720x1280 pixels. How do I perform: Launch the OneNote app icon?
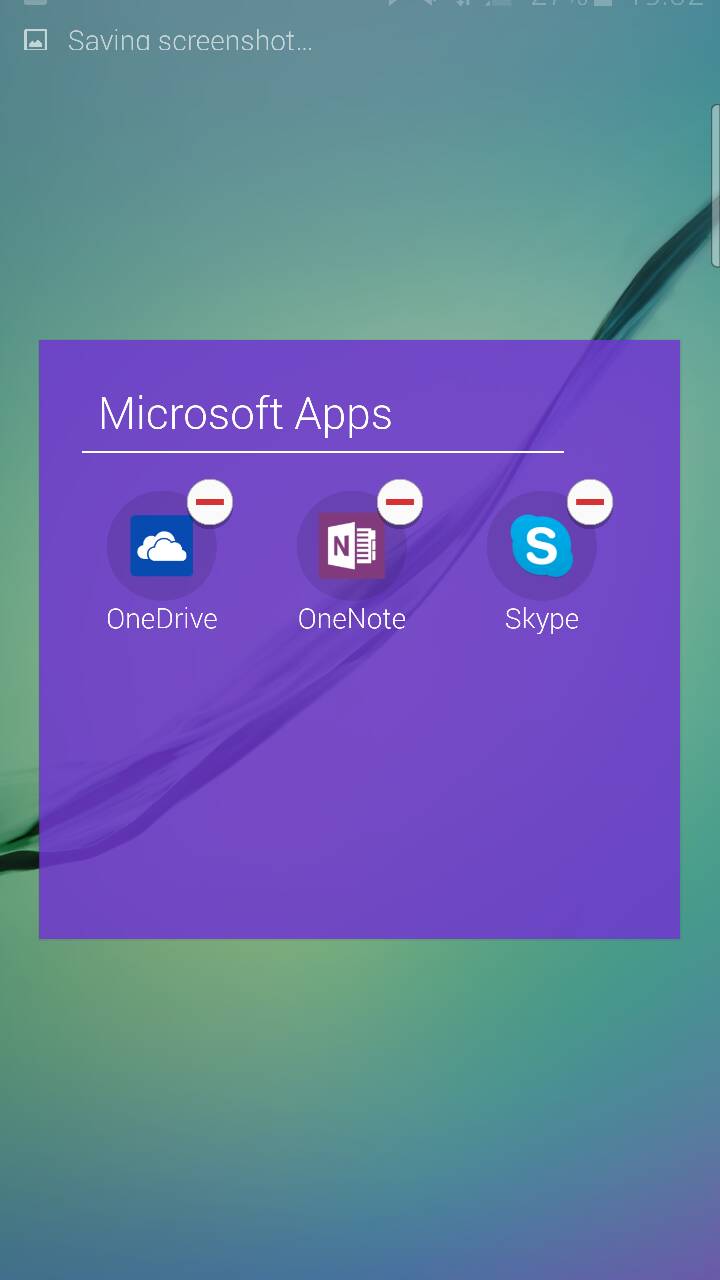(351, 546)
